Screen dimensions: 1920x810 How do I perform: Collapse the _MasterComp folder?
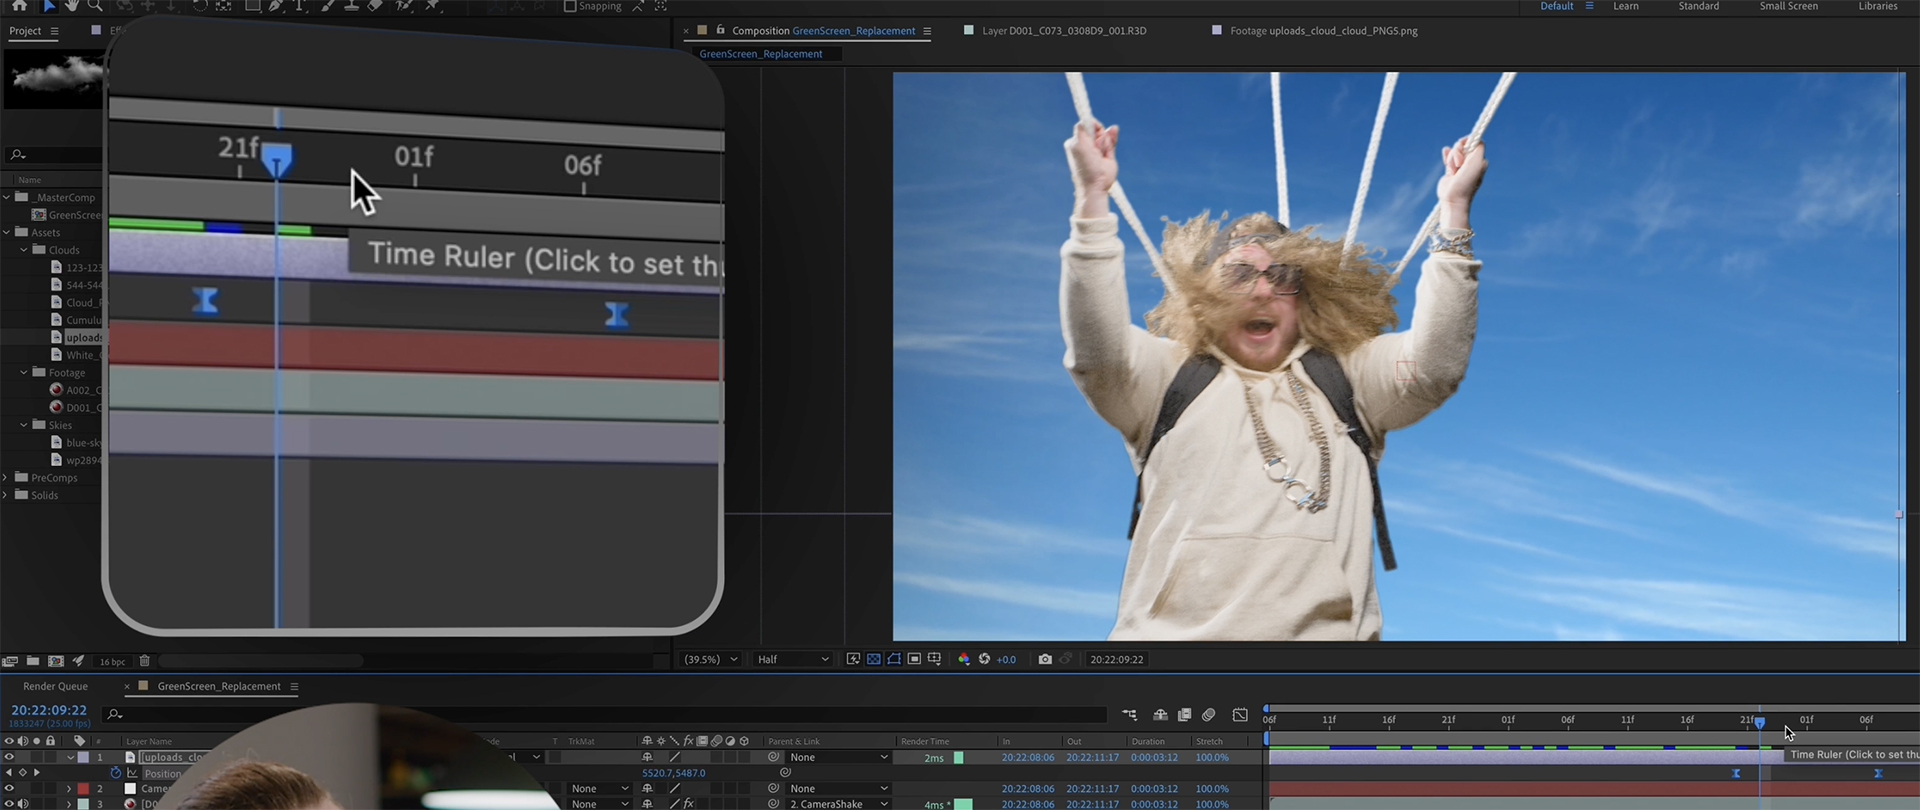(x=6, y=197)
